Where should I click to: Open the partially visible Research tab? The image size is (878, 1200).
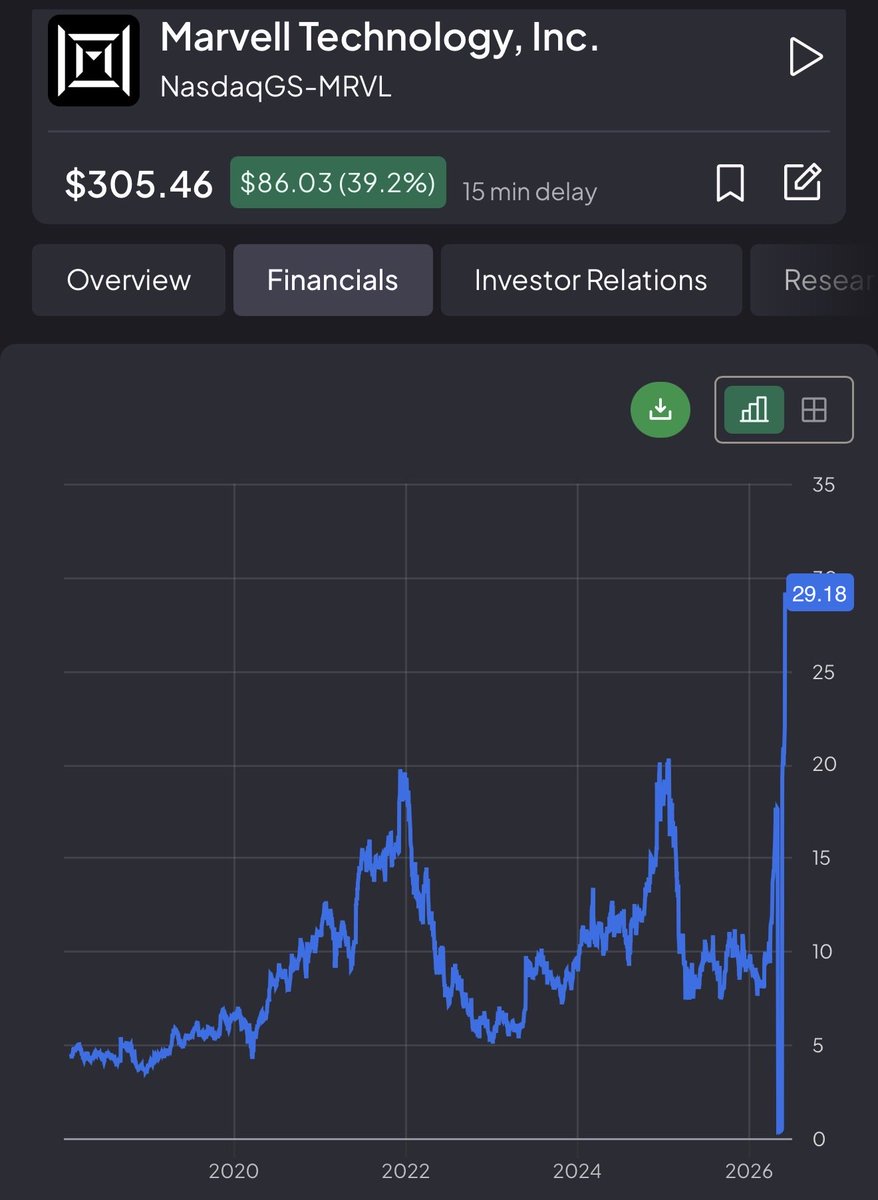[x=814, y=280]
